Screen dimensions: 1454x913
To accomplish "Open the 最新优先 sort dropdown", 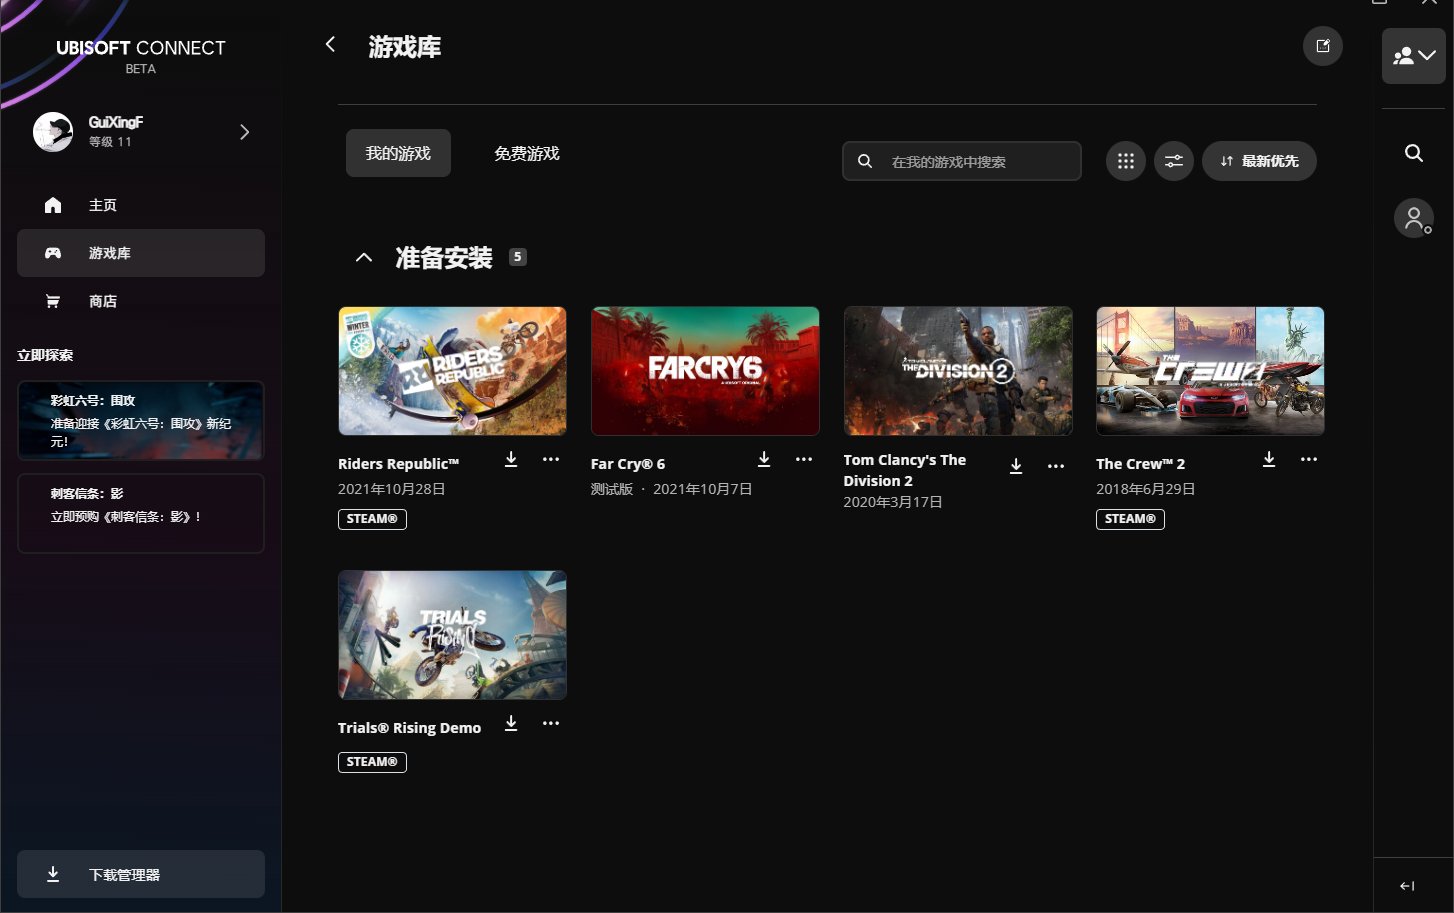I will coord(1259,160).
